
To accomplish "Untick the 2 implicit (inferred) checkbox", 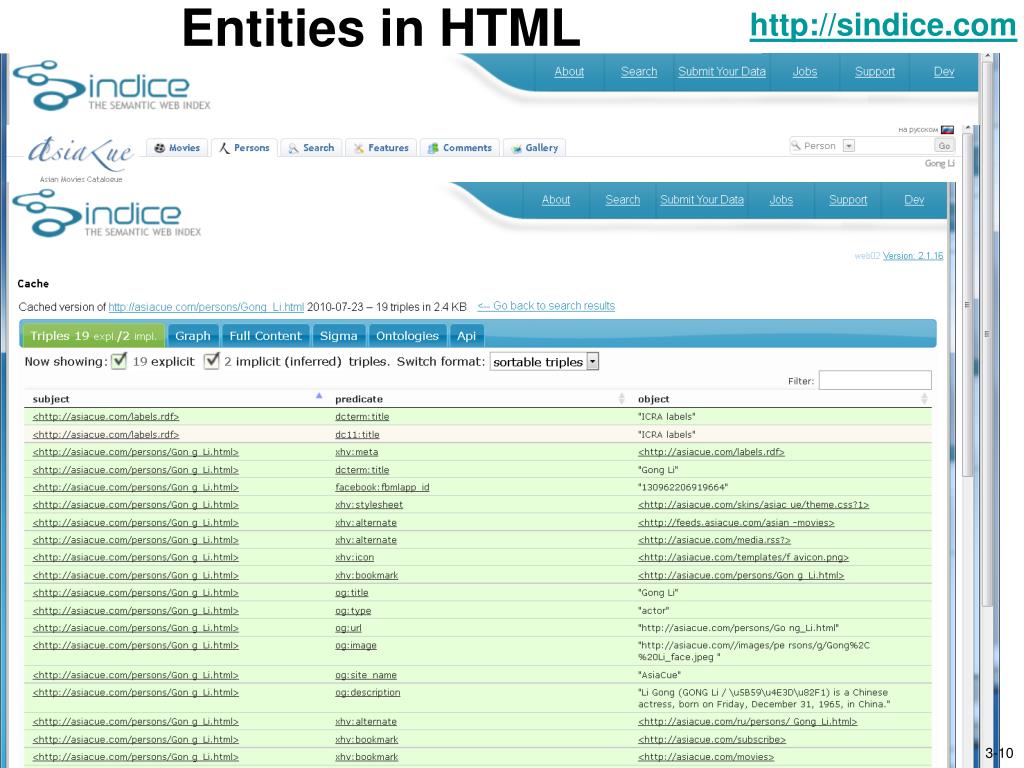I will tap(211, 360).
